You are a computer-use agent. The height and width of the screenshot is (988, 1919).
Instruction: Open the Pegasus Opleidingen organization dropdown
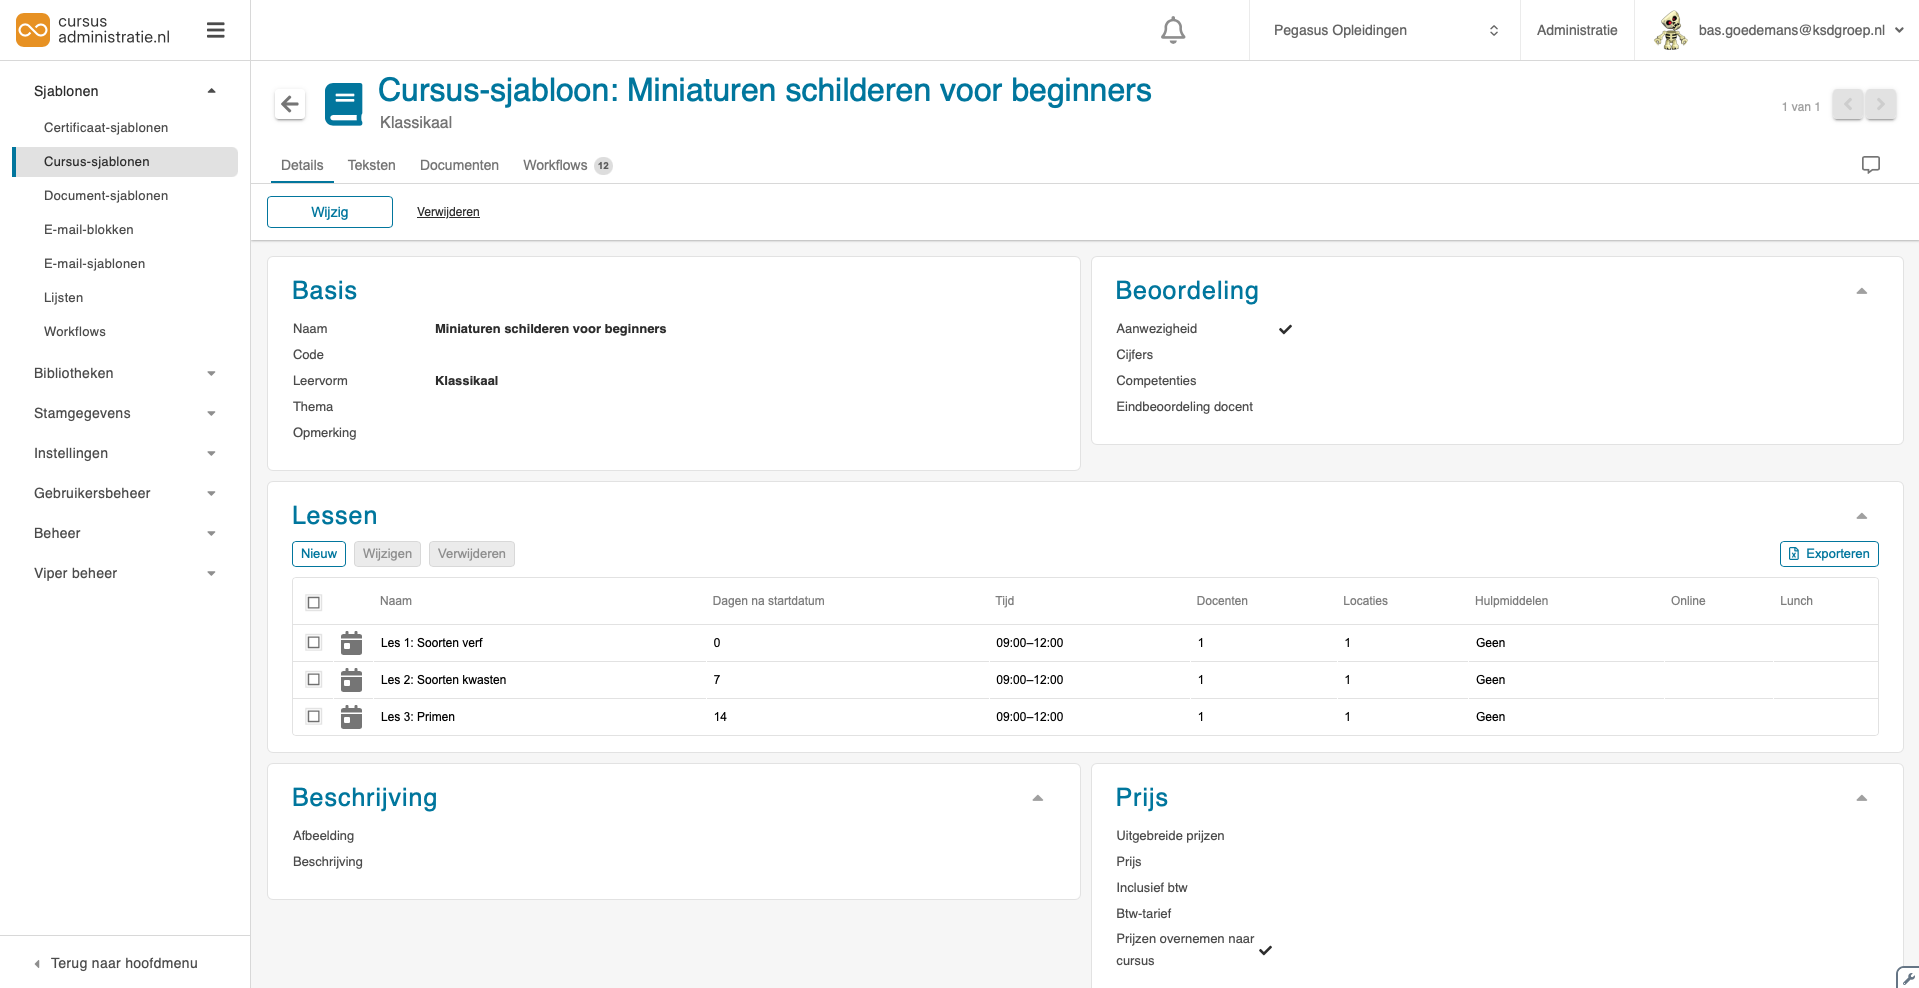[1384, 30]
